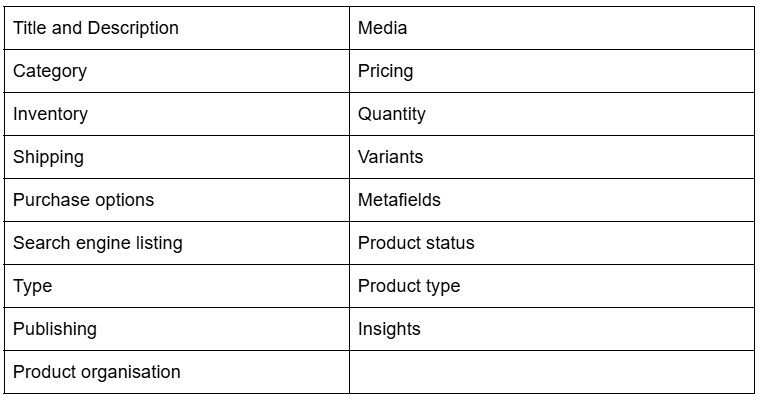Select the Metafields cell

(552, 200)
